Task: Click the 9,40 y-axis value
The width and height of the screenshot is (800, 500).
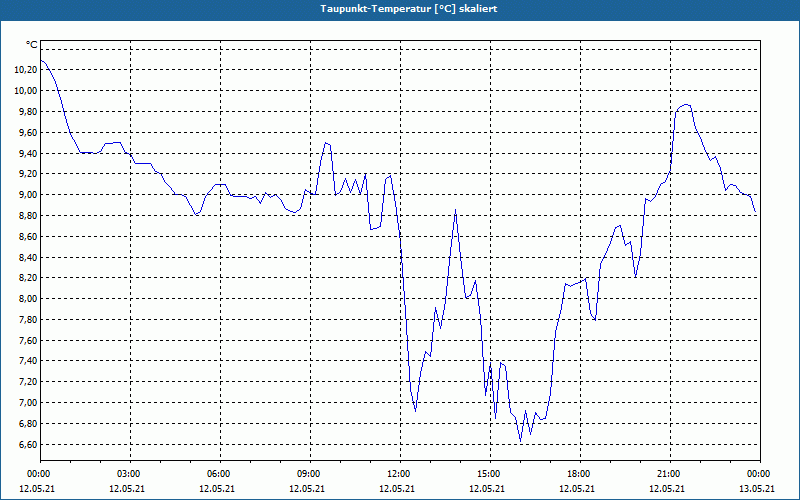Action: [x=28, y=154]
